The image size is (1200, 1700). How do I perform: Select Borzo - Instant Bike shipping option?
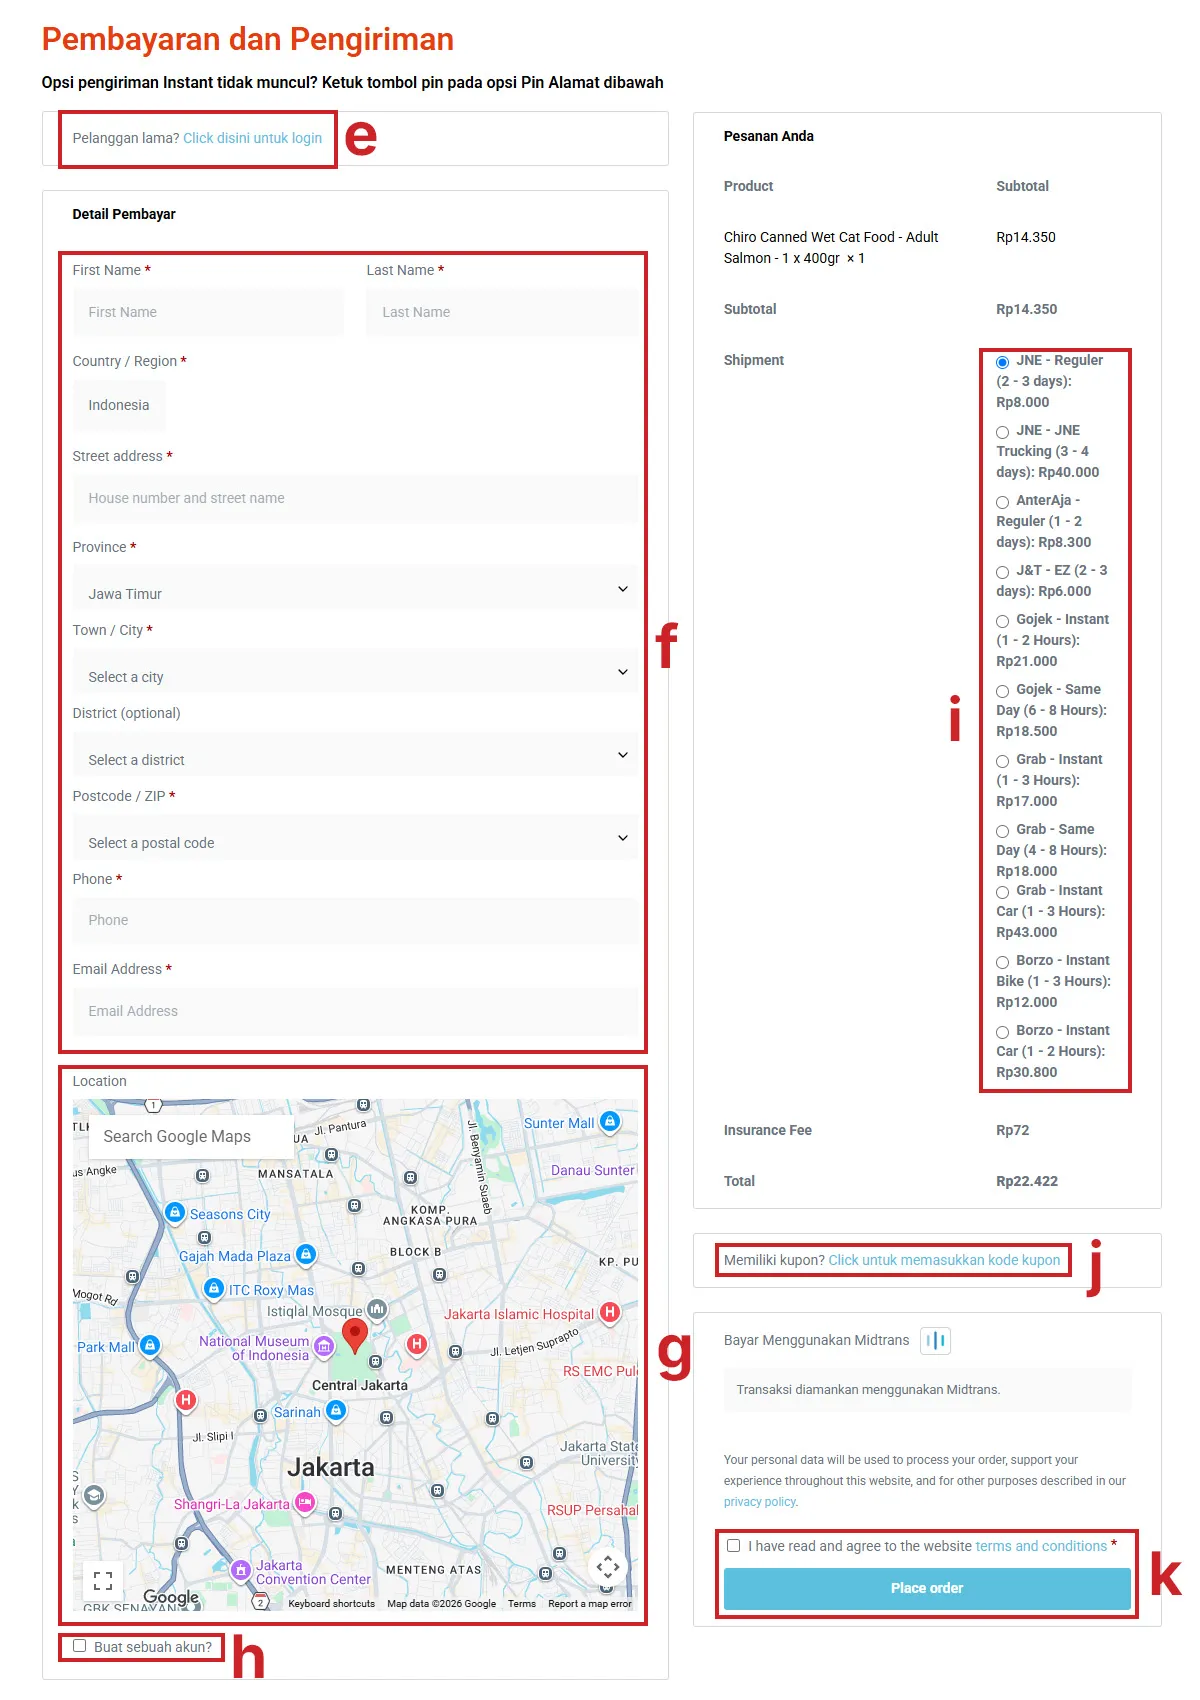[x=1002, y=962]
